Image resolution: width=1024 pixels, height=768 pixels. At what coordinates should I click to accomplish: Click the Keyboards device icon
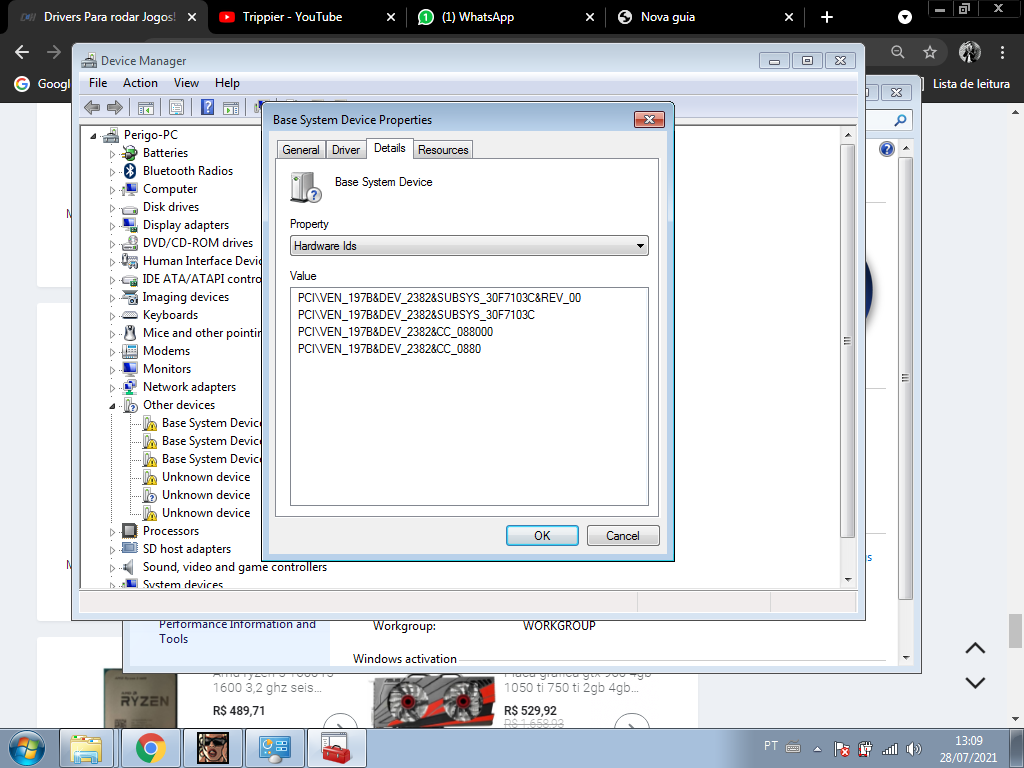pyautogui.click(x=129, y=315)
